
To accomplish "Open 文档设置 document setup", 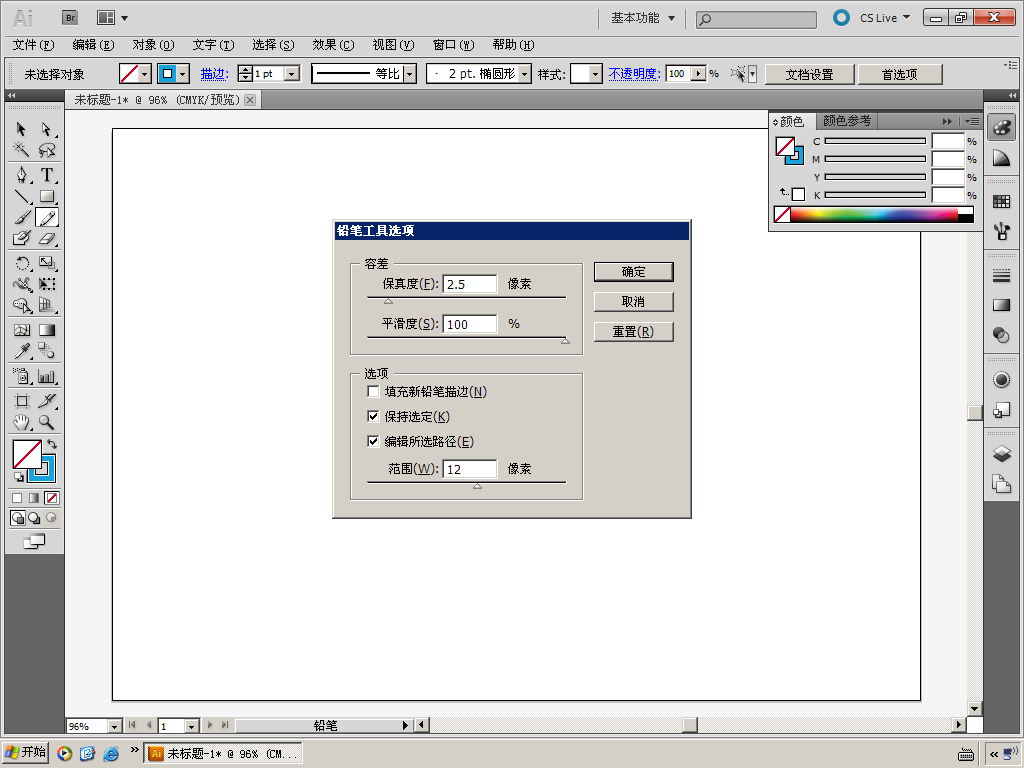I will (810, 74).
